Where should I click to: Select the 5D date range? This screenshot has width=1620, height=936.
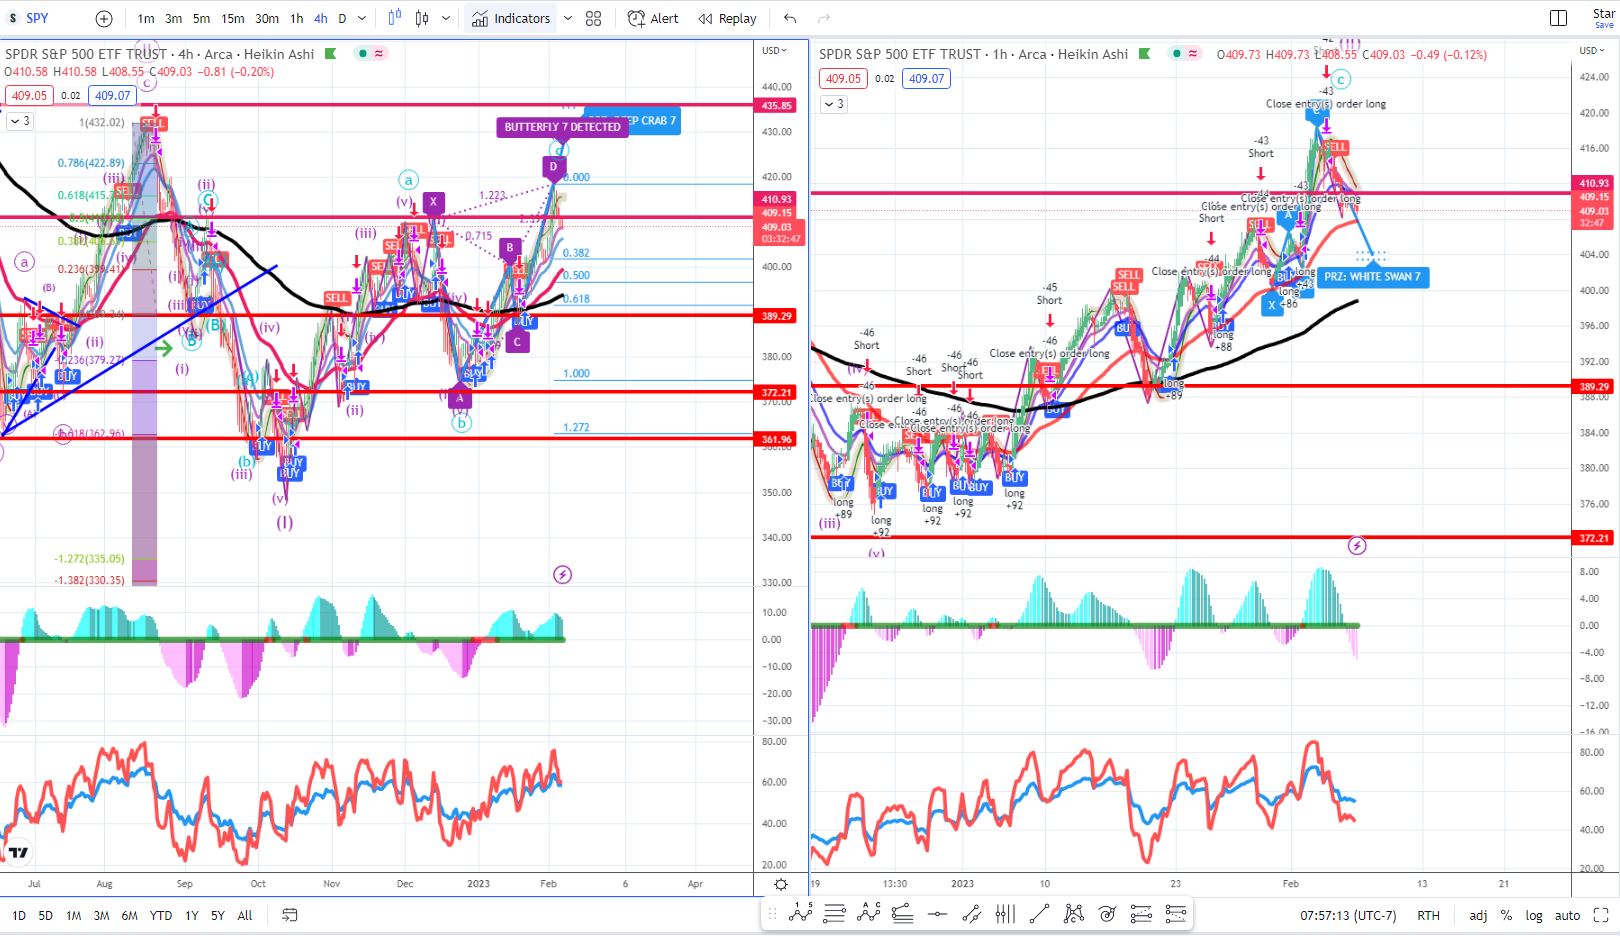coord(46,915)
